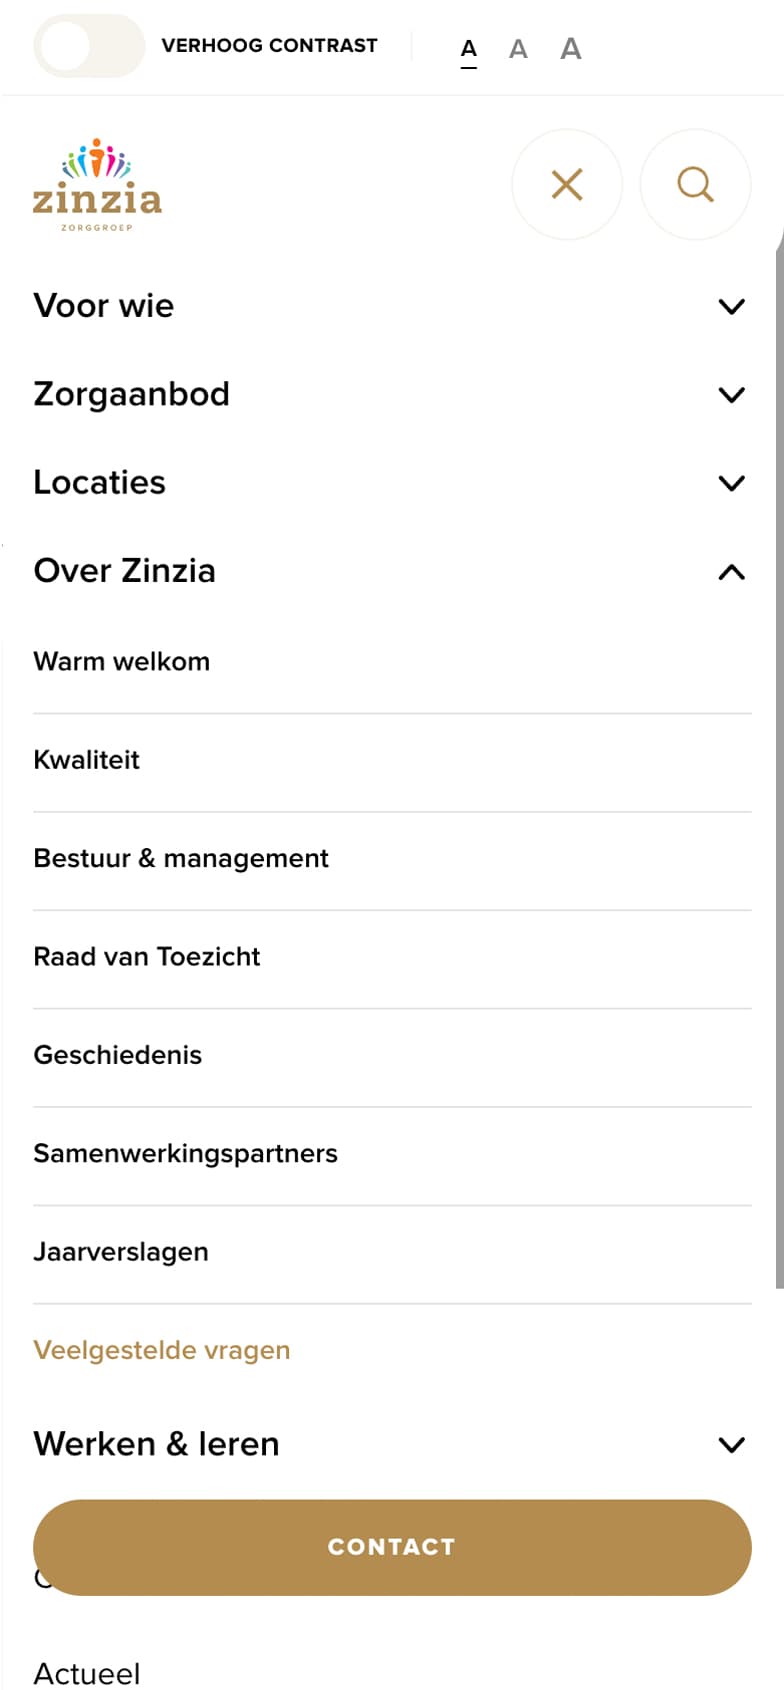Select the smallest font size A
Screen dimensions: 784x1690
tap(469, 49)
